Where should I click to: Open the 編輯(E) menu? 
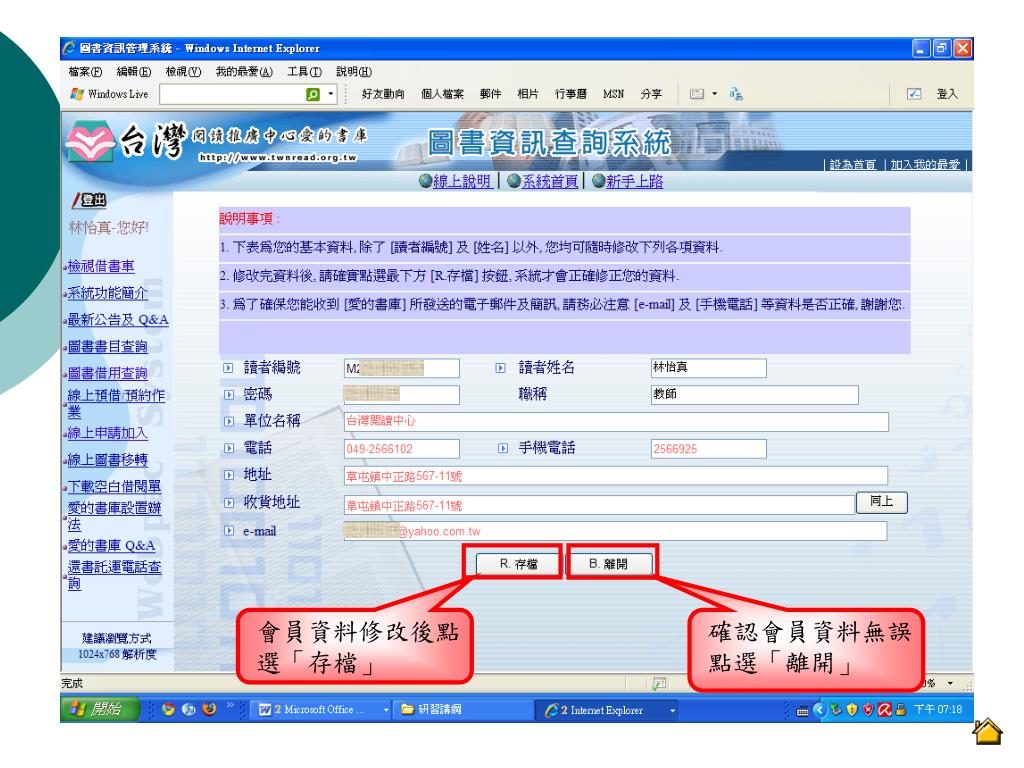click(134, 72)
